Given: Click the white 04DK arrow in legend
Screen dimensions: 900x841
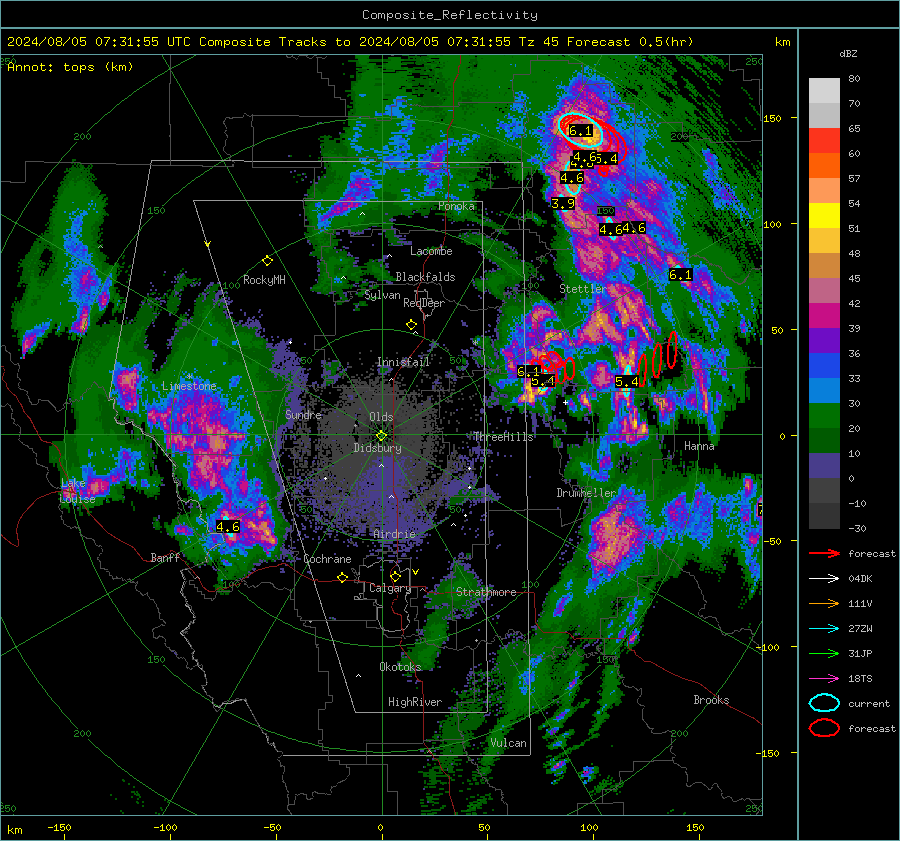Looking at the screenshot, I should coord(824,578).
